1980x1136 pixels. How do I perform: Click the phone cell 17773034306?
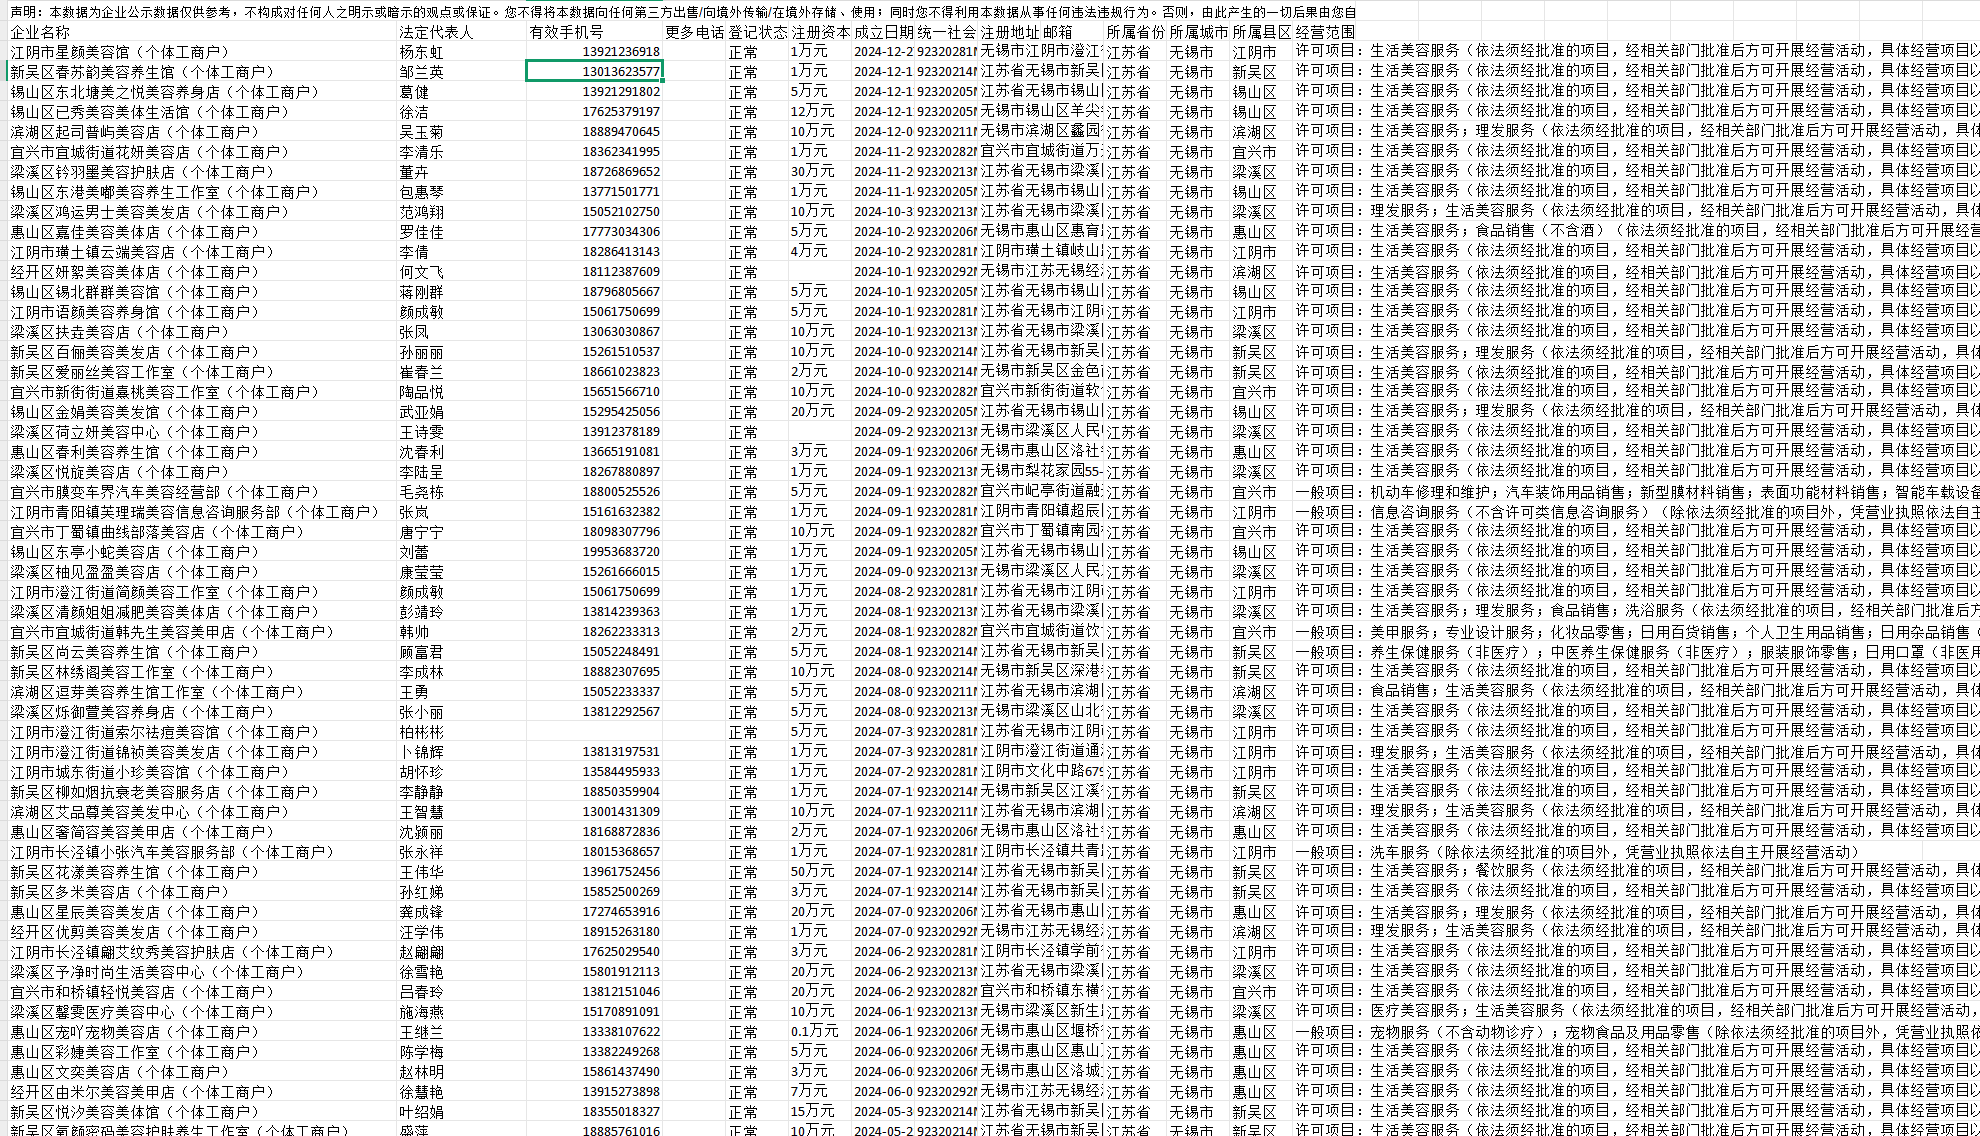coord(620,232)
